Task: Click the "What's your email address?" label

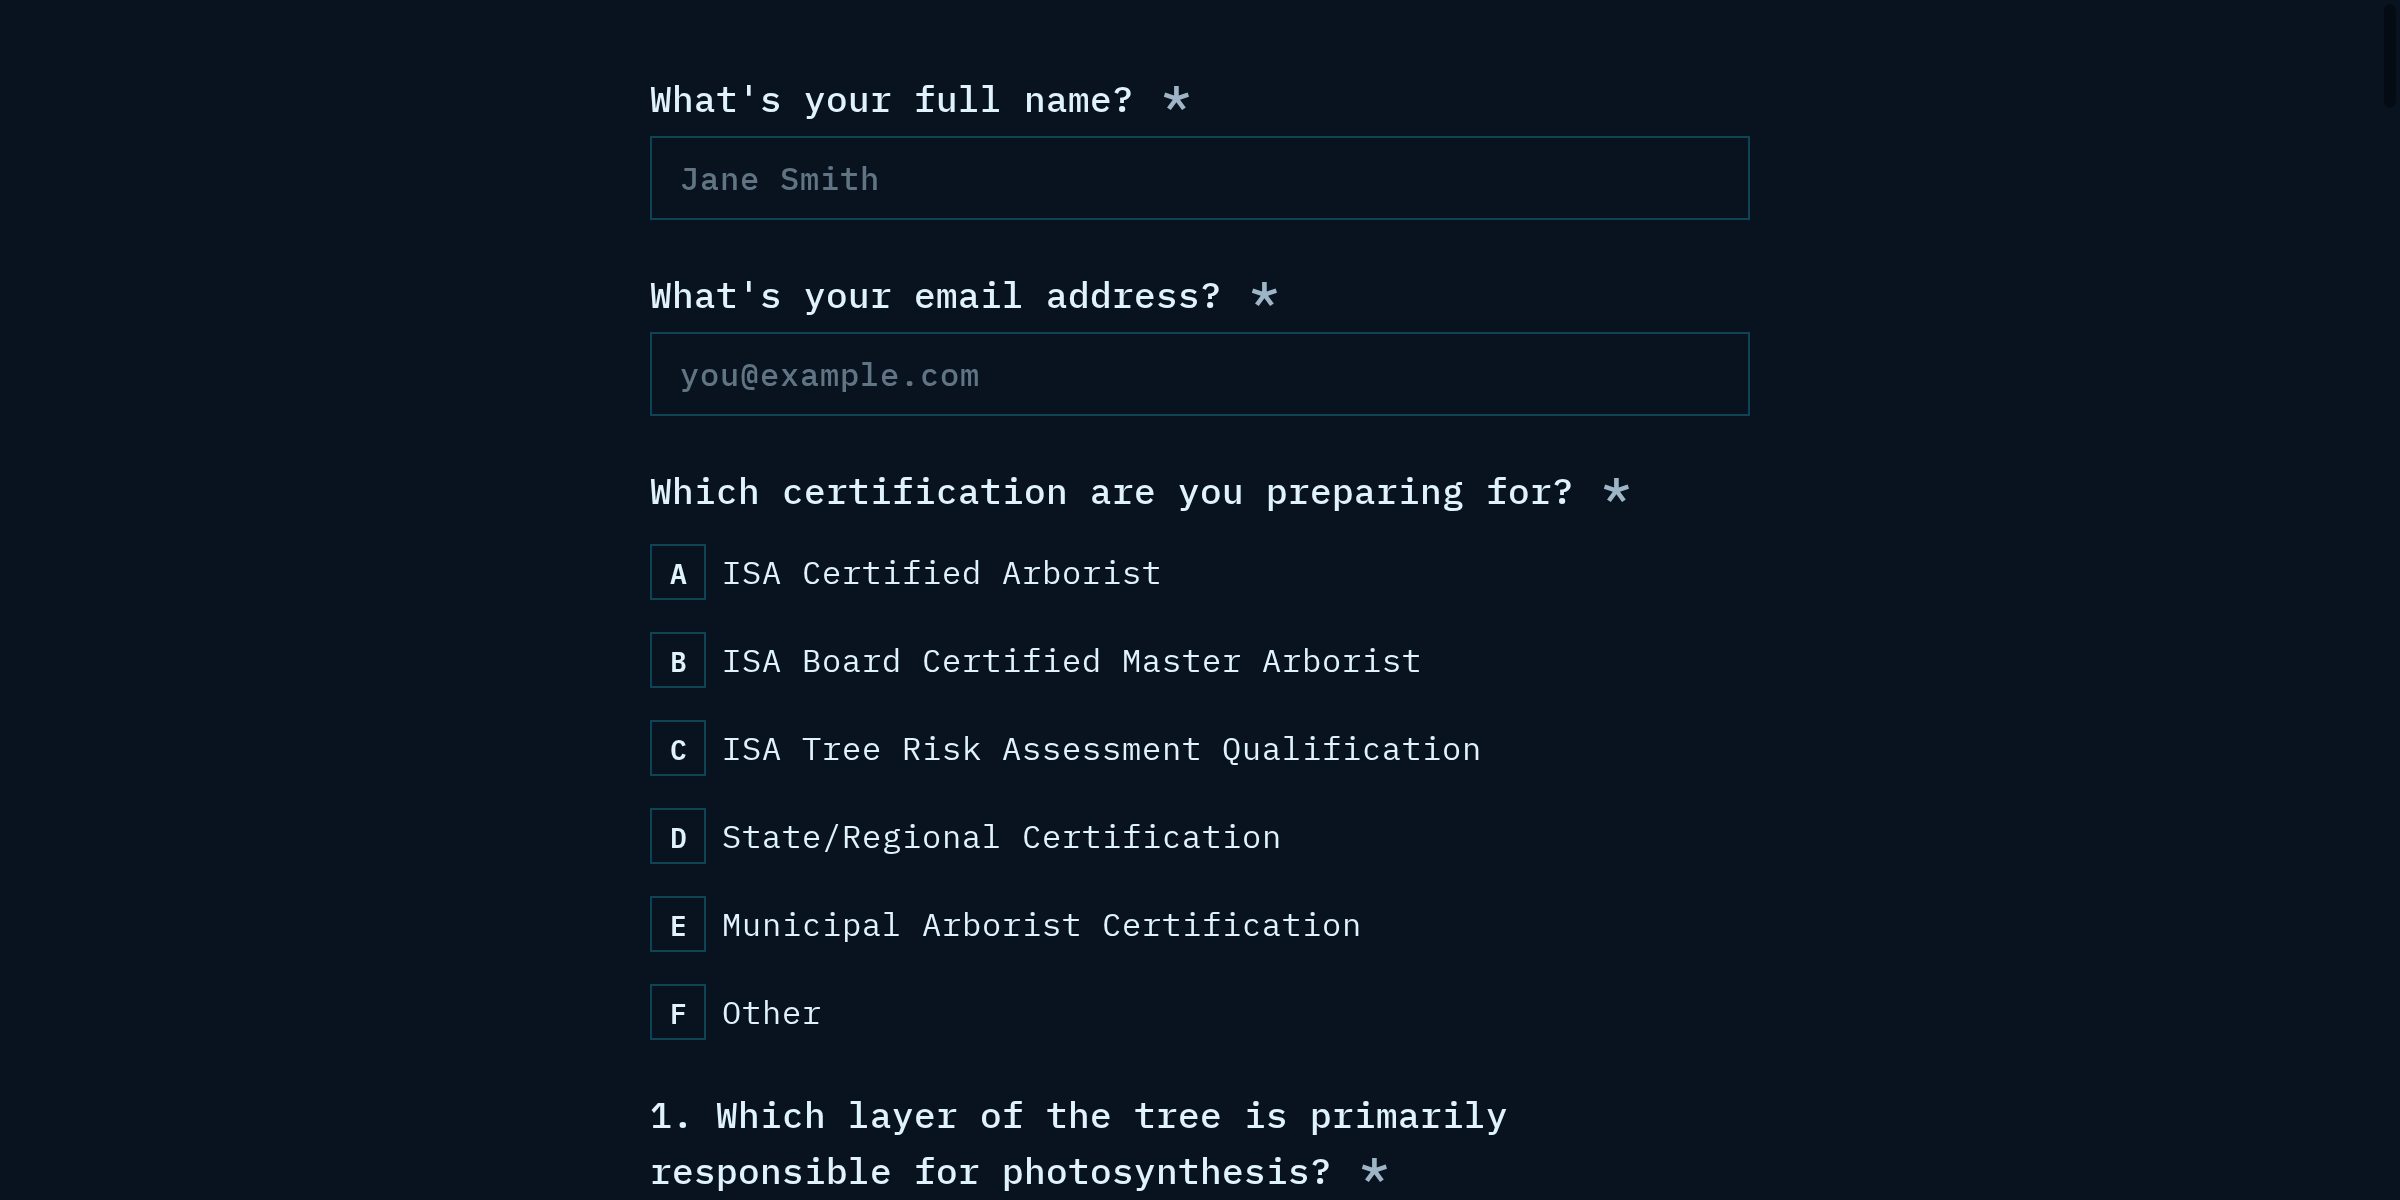Action: [935, 297]
